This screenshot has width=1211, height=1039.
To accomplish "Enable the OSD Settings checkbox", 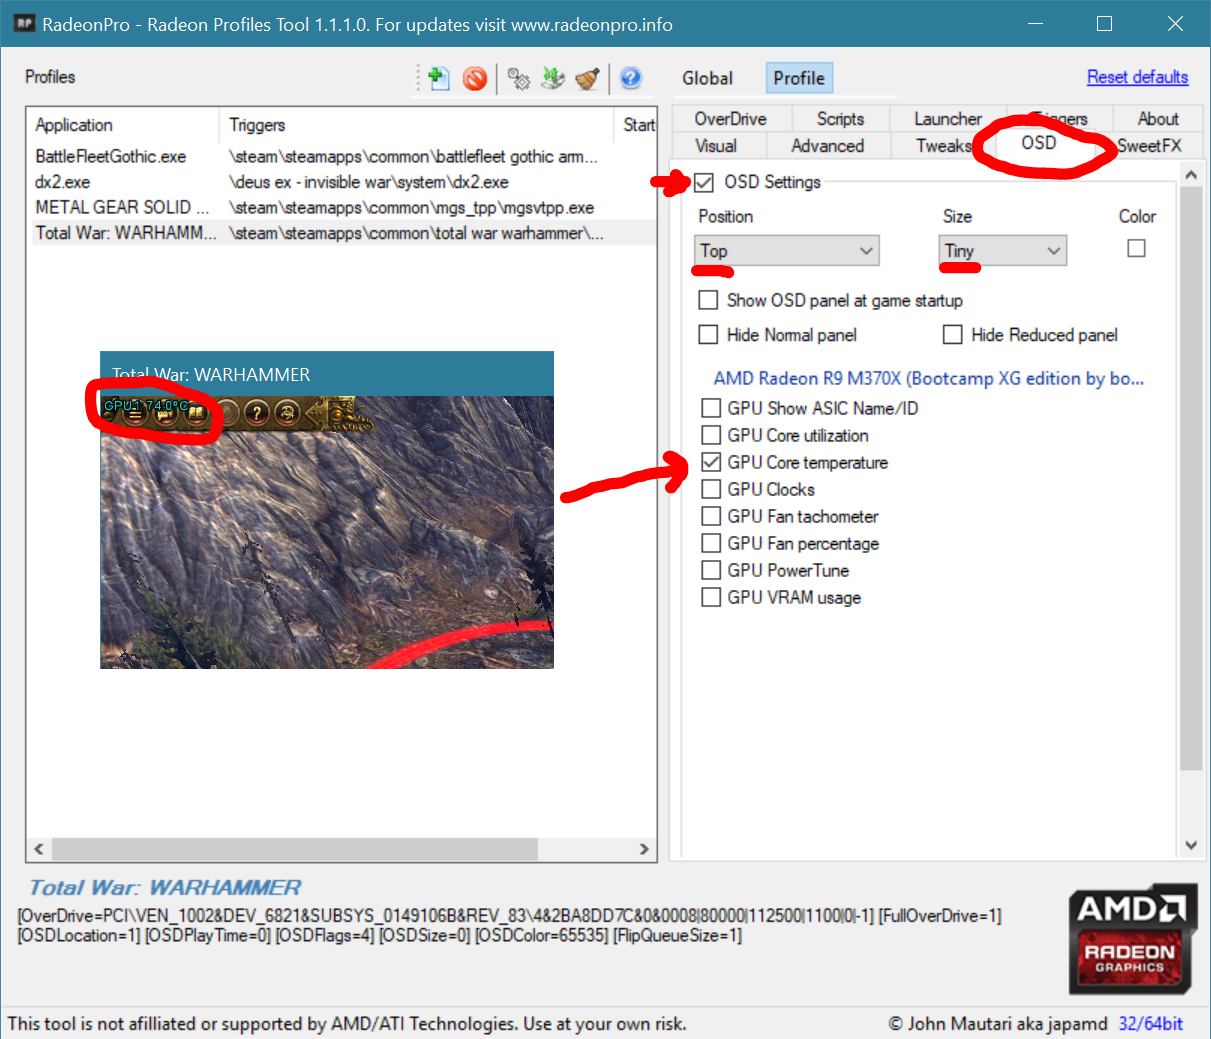I will pos(704,182).
